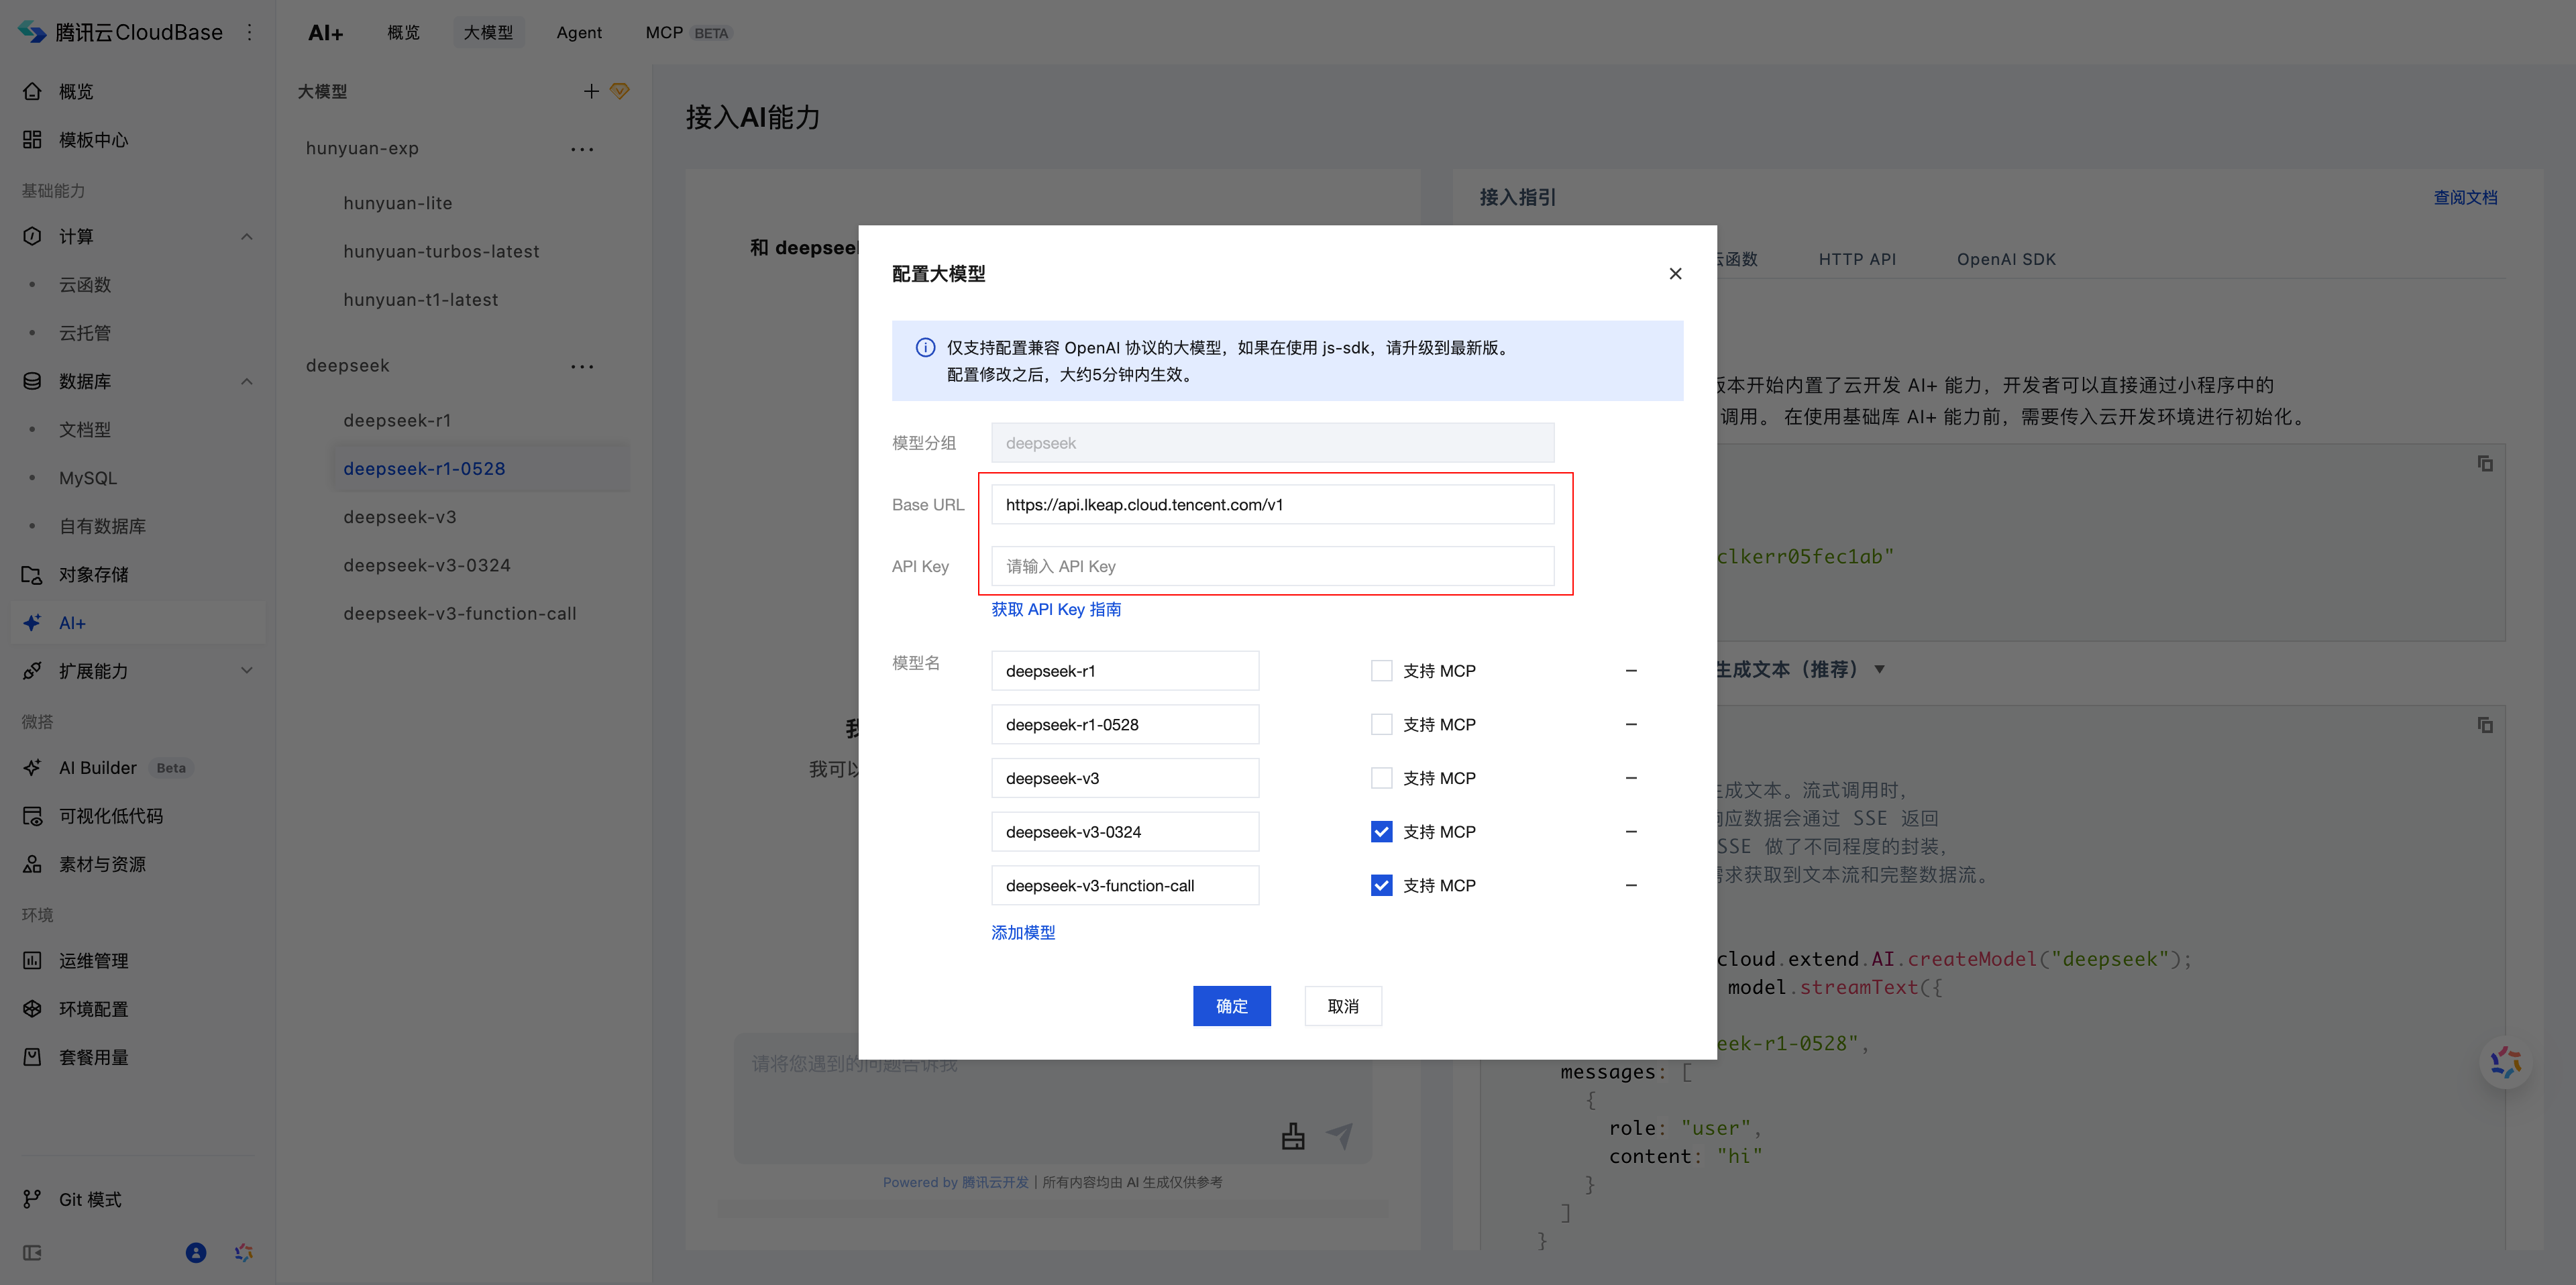Switch to the Agent top tab

(579, 32)
